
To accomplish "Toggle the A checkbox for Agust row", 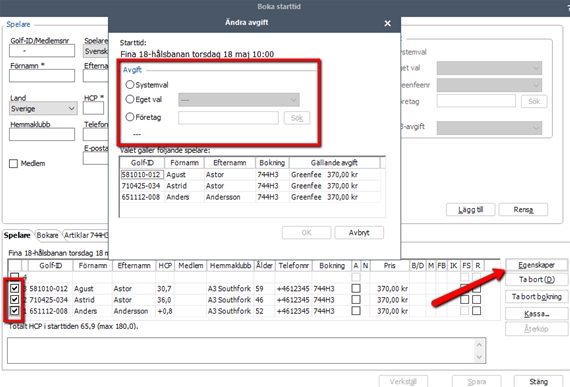I will (x=356, y=289).
